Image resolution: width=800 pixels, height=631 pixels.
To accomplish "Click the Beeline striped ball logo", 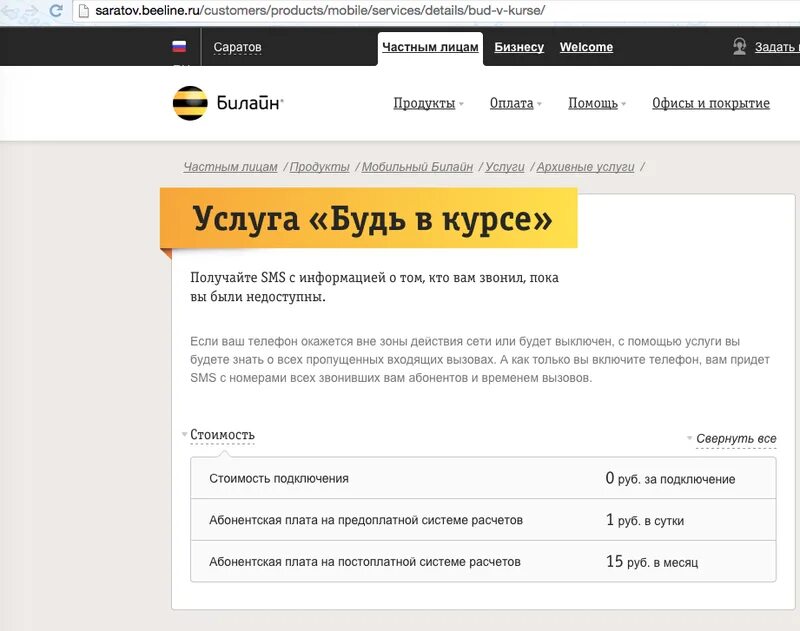I will [190, 103].
